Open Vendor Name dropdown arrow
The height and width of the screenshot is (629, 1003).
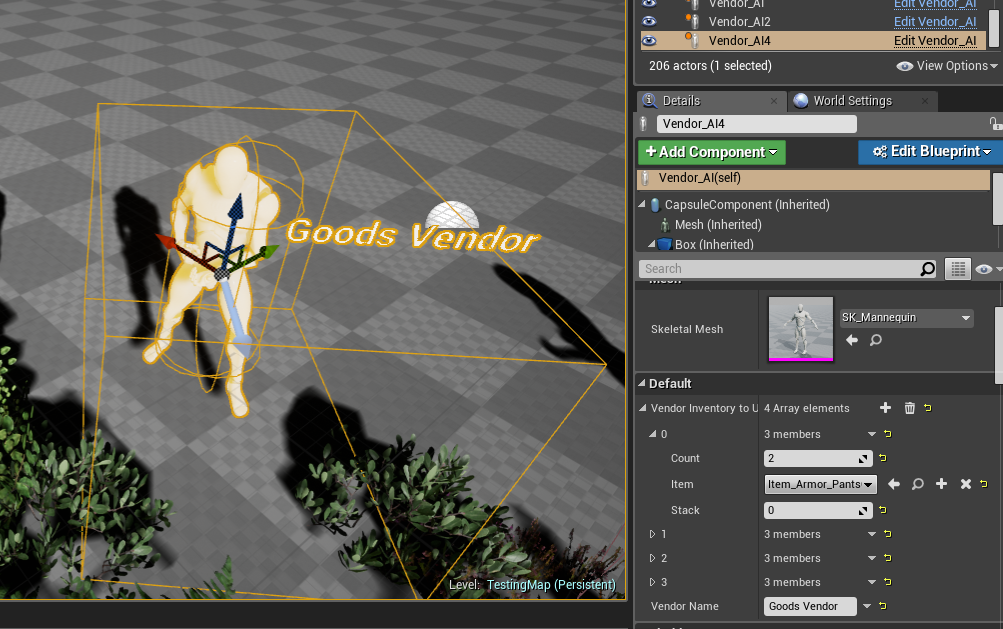867,606
